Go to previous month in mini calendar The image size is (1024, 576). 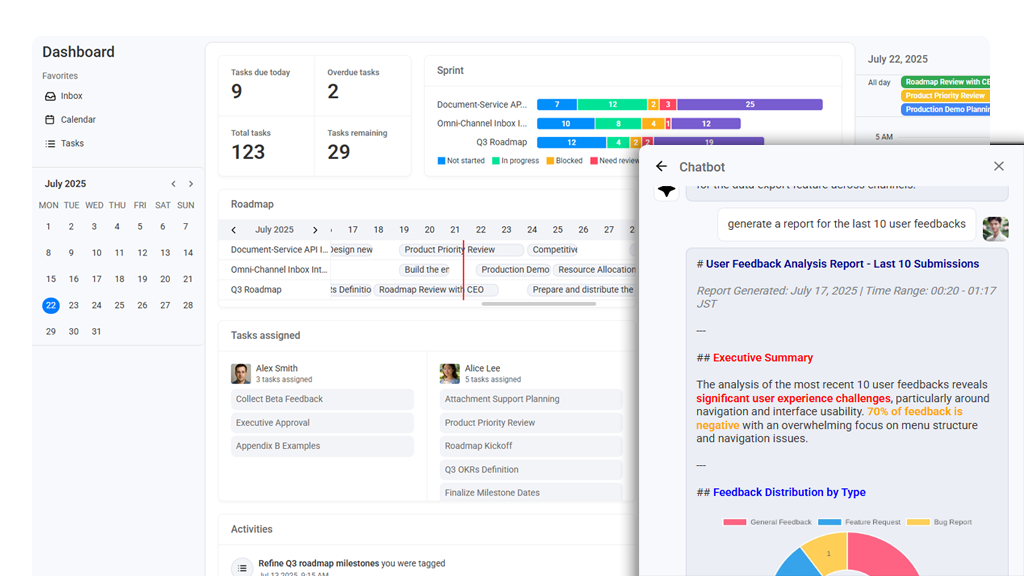[173, 184]
